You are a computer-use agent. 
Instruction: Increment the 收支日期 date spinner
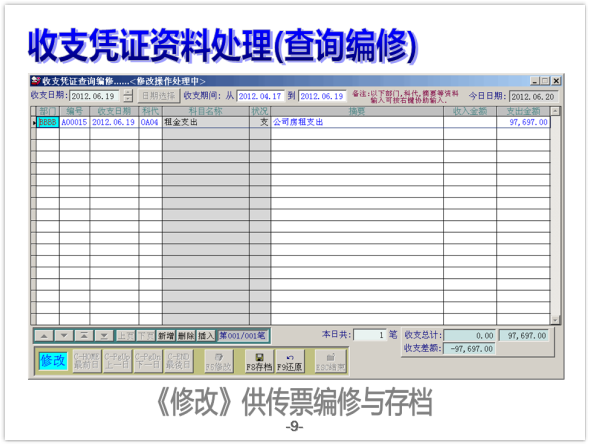tap(128, 93)
